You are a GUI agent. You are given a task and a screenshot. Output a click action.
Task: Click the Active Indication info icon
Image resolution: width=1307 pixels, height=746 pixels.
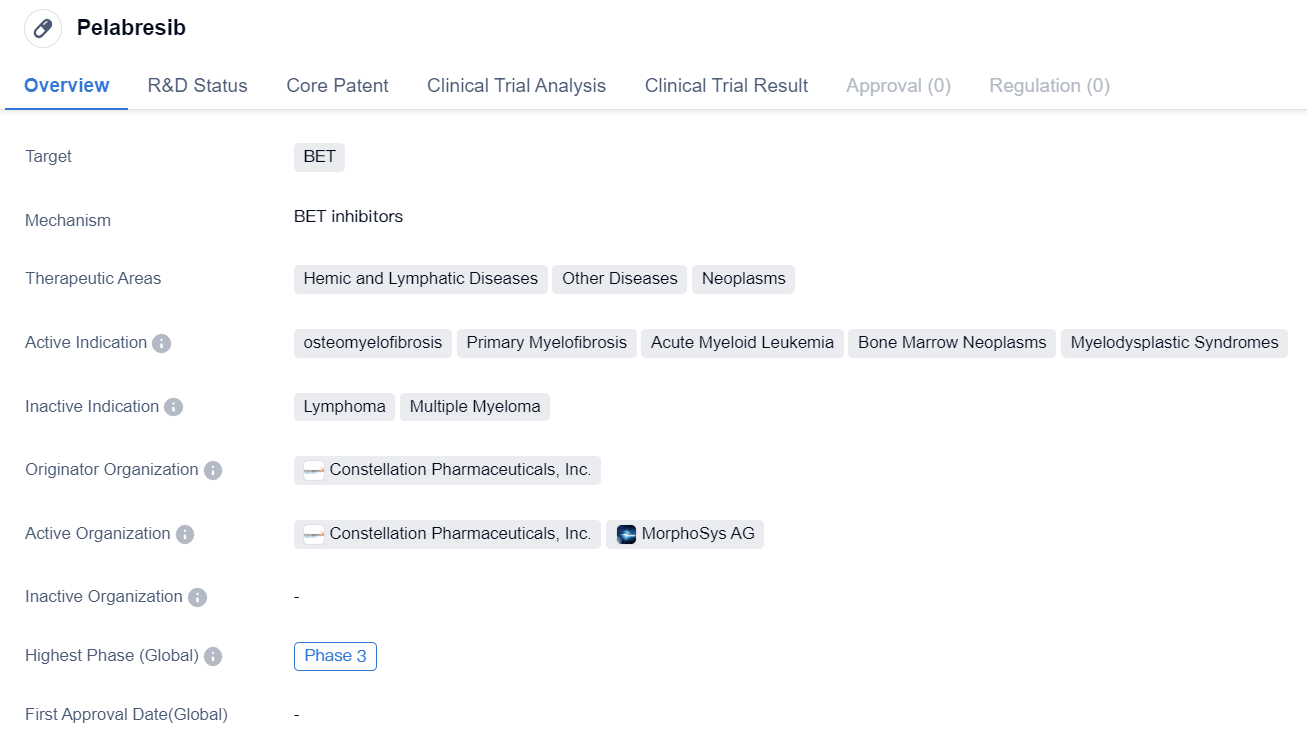pyautogui.click(x=162, y=343)
